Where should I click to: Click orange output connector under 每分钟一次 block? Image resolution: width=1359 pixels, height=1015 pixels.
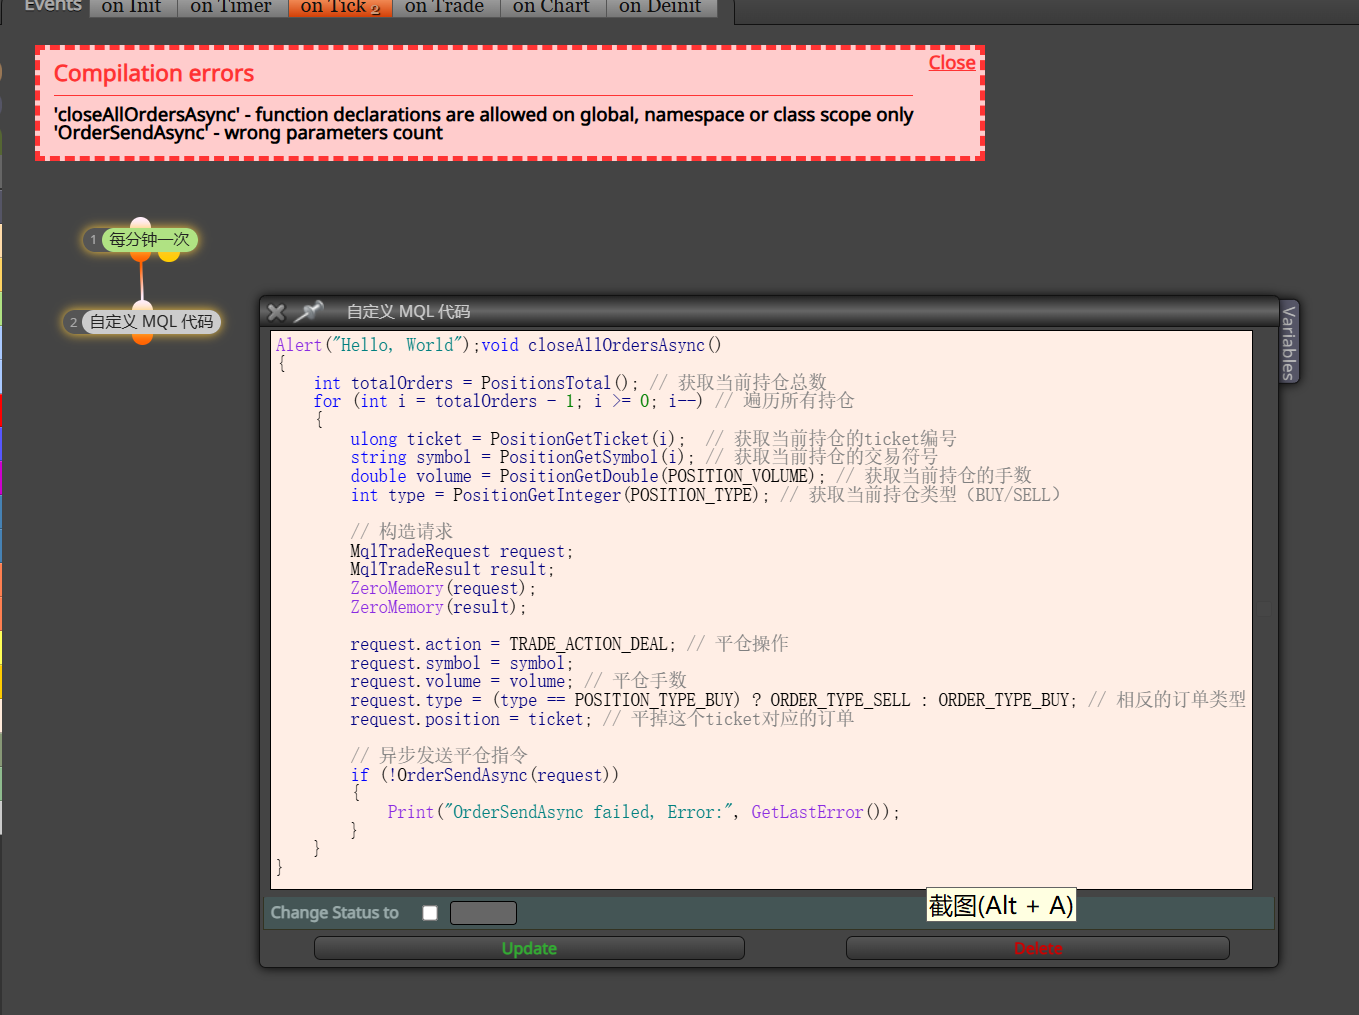tap(141, 256)
